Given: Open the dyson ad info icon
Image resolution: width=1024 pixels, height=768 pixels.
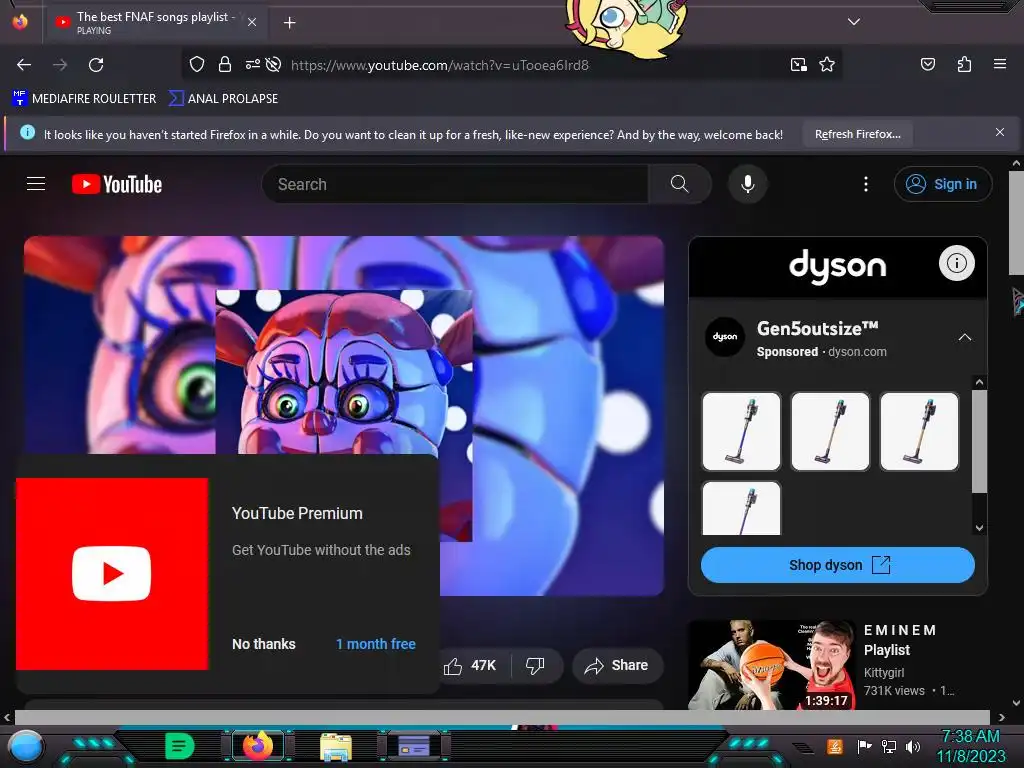Looking at the screenshot, I should (957, 263).
